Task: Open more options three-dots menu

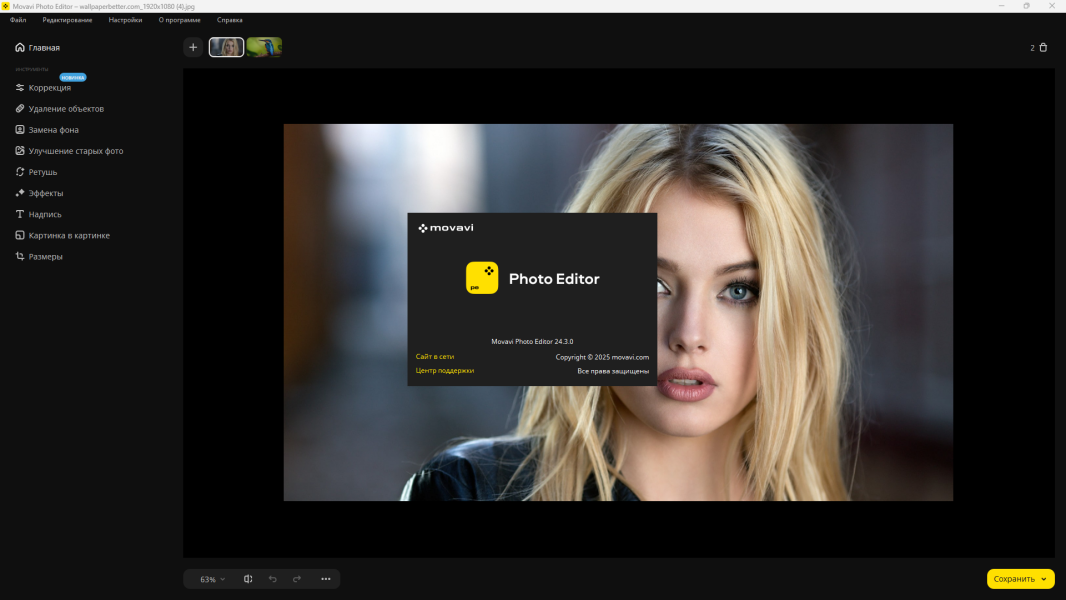Action: [326, 579]
